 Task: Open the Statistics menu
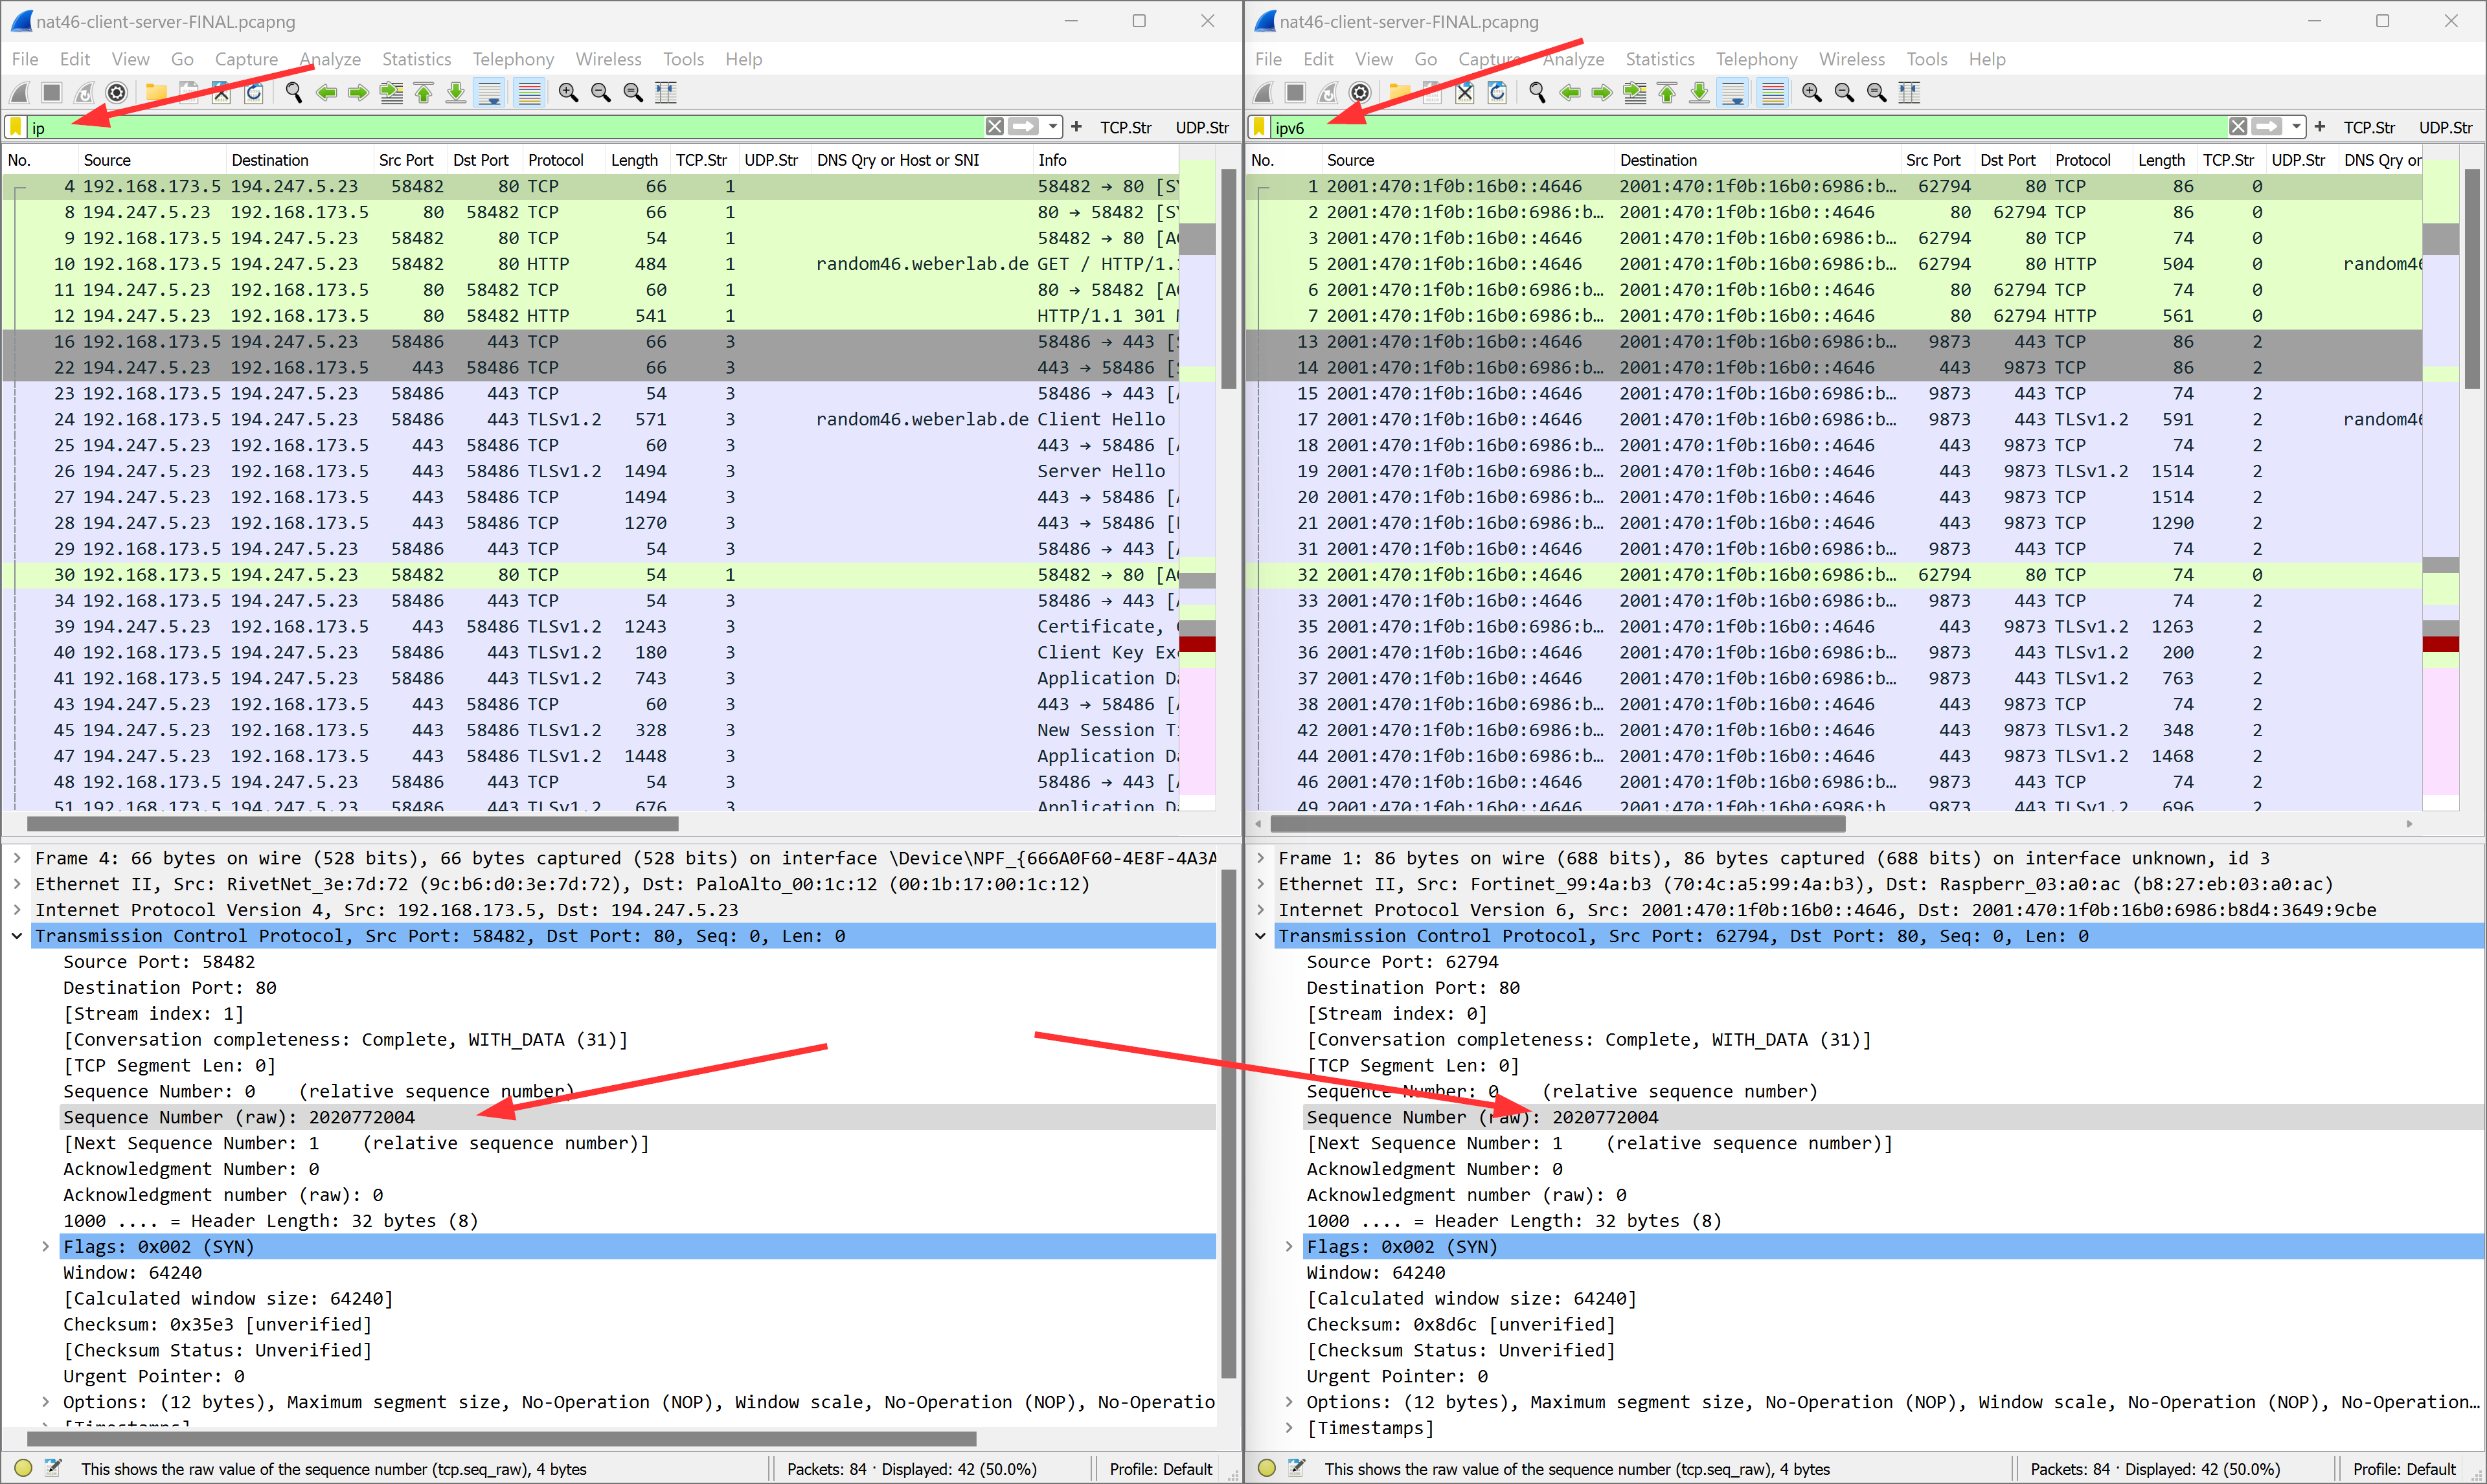416,59
